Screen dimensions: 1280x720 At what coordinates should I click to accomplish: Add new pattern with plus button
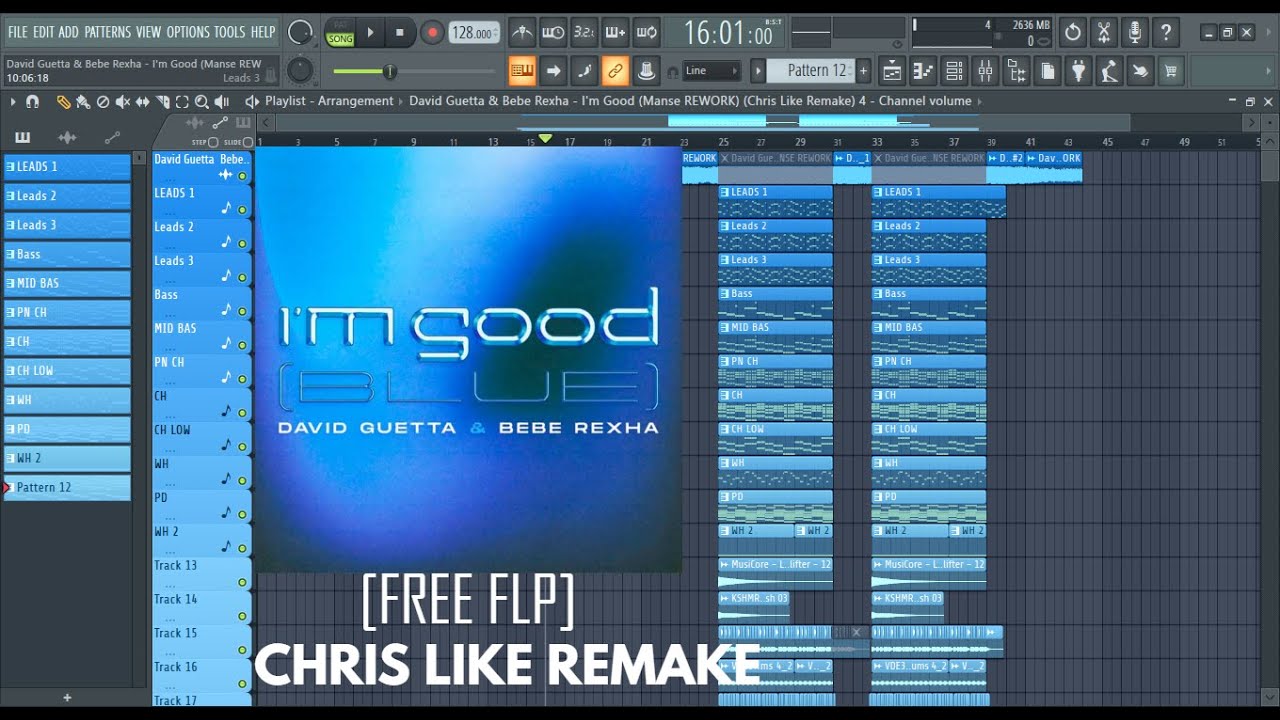pyautogui.click(x=864, y=70)
